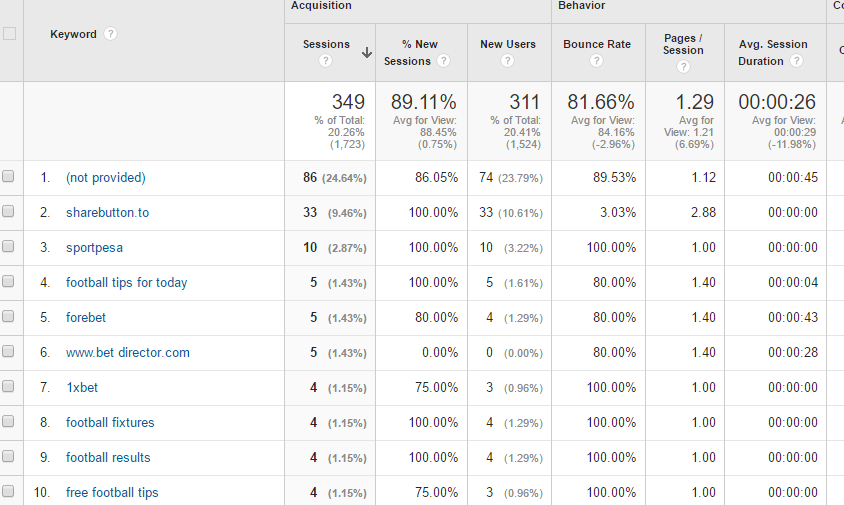Viewport: 844px width, 505px height.
Task: Click overall pages per session 1.29
Action: tap(694, 102)
